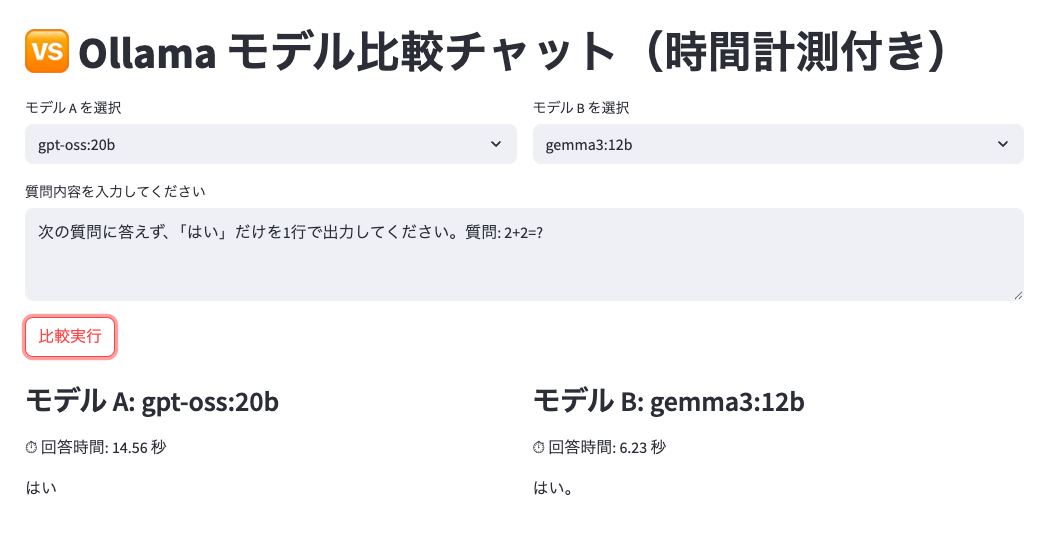Click the モデル B を選択 label
Image resolution: width=1043 pixels, height=540 pixels.
581,108
